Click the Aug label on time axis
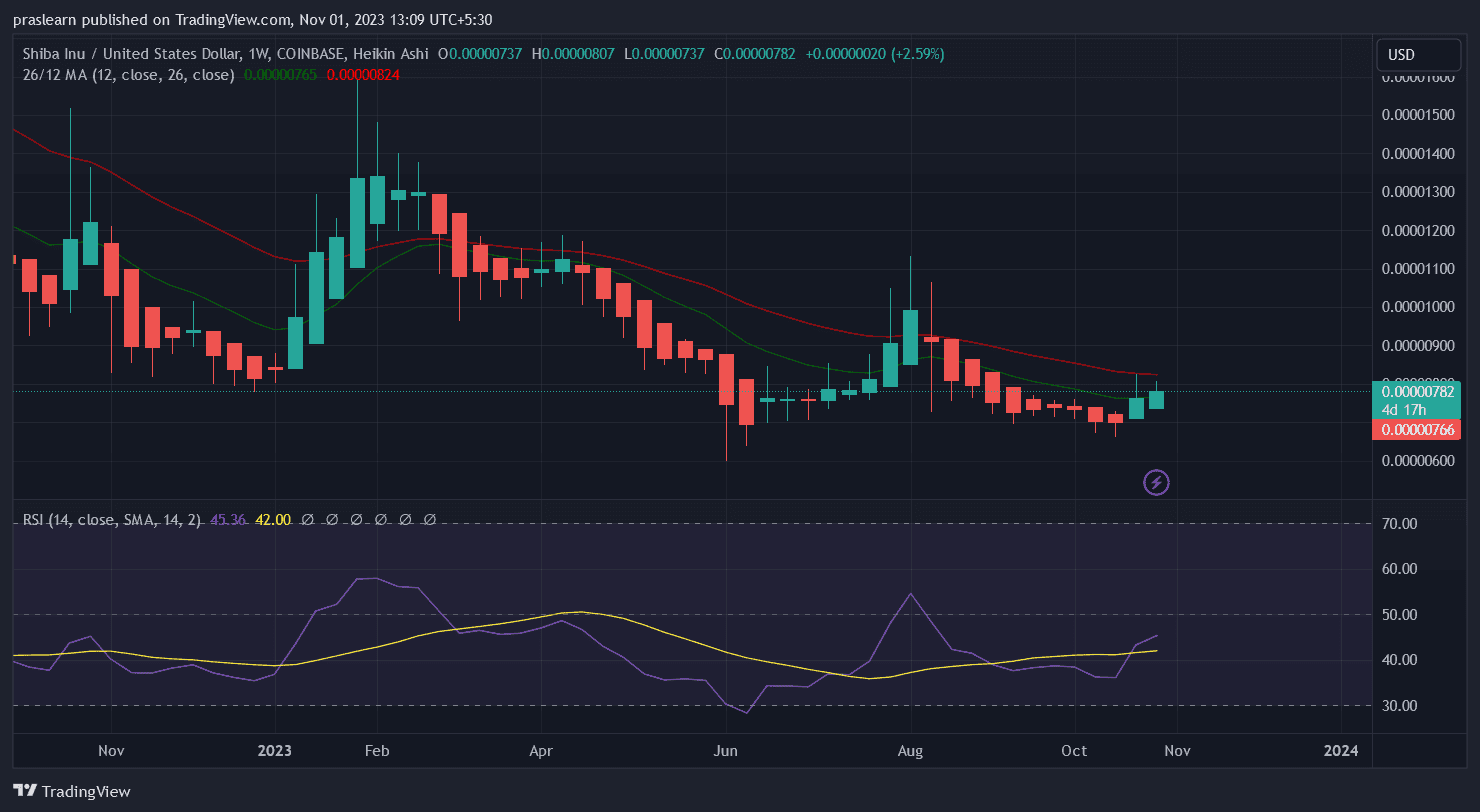This screenshot has height=812, width=1480. 910,750
